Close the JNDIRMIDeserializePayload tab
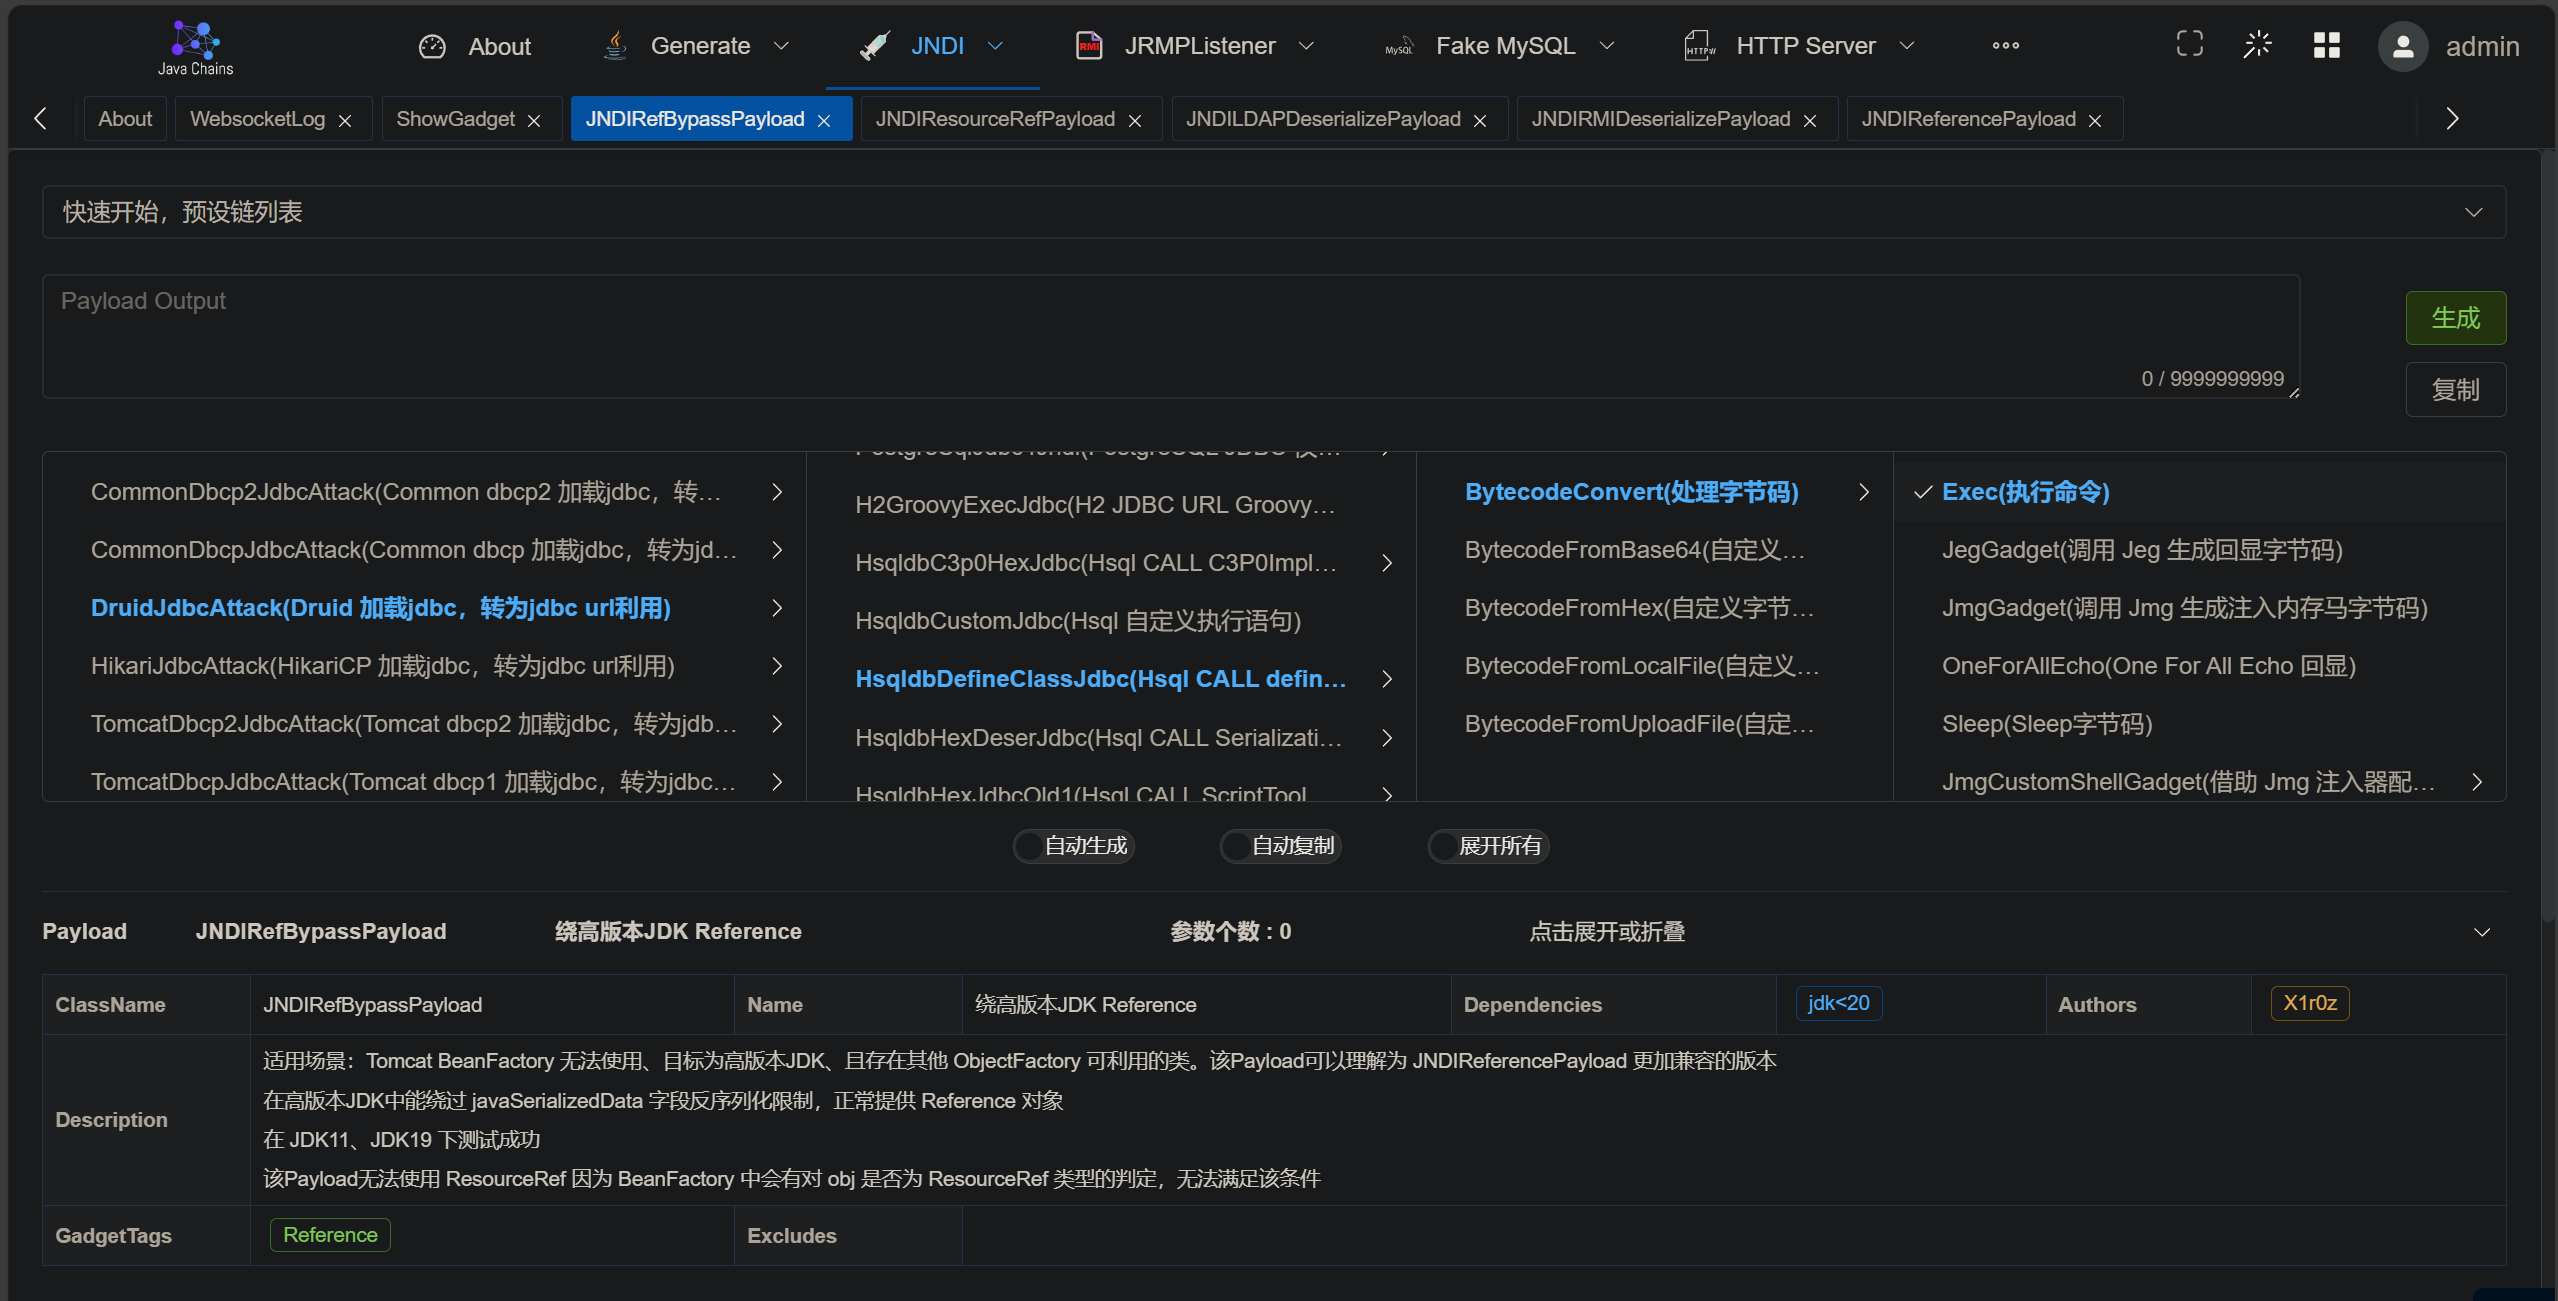The height and width of the screenshot is (1301, 2558). pos(1810,121)
